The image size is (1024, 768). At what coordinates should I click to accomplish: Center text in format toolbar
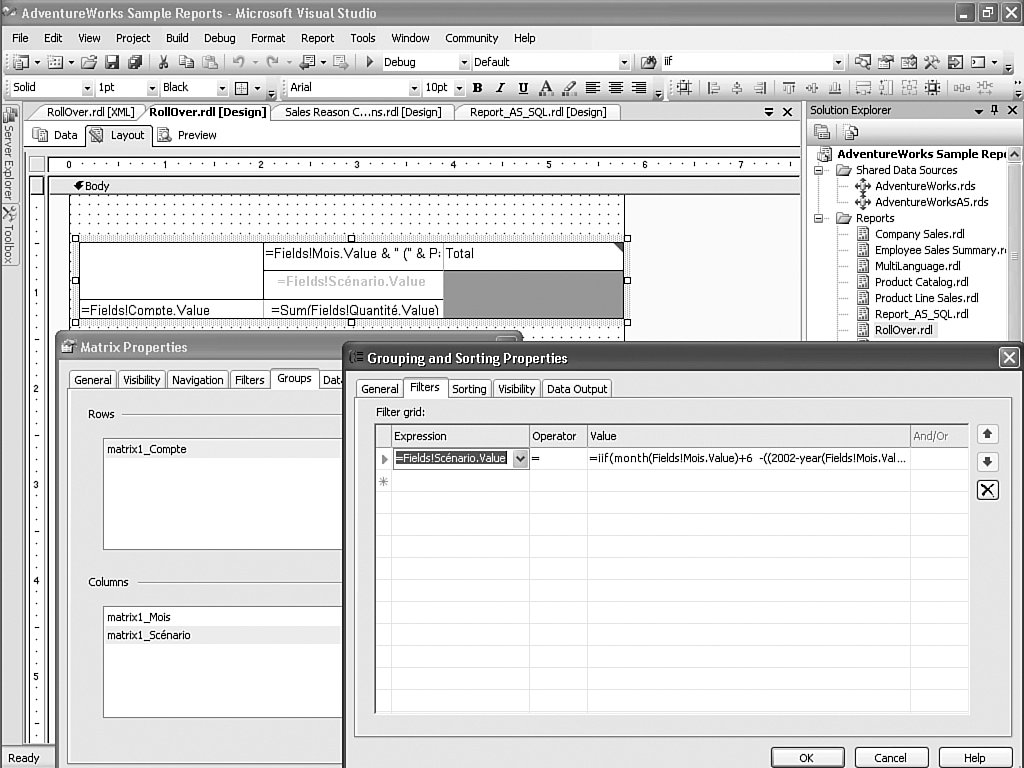(616, 88)
